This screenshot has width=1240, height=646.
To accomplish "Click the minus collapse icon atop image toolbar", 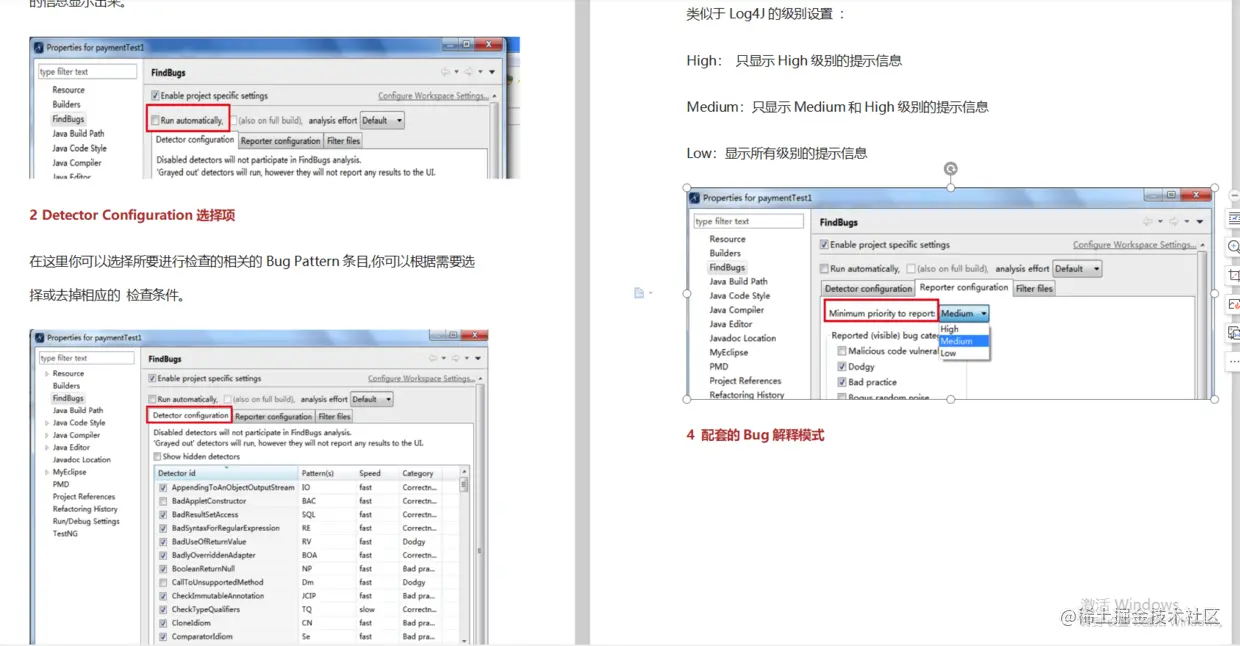I will click(1234, 195).
